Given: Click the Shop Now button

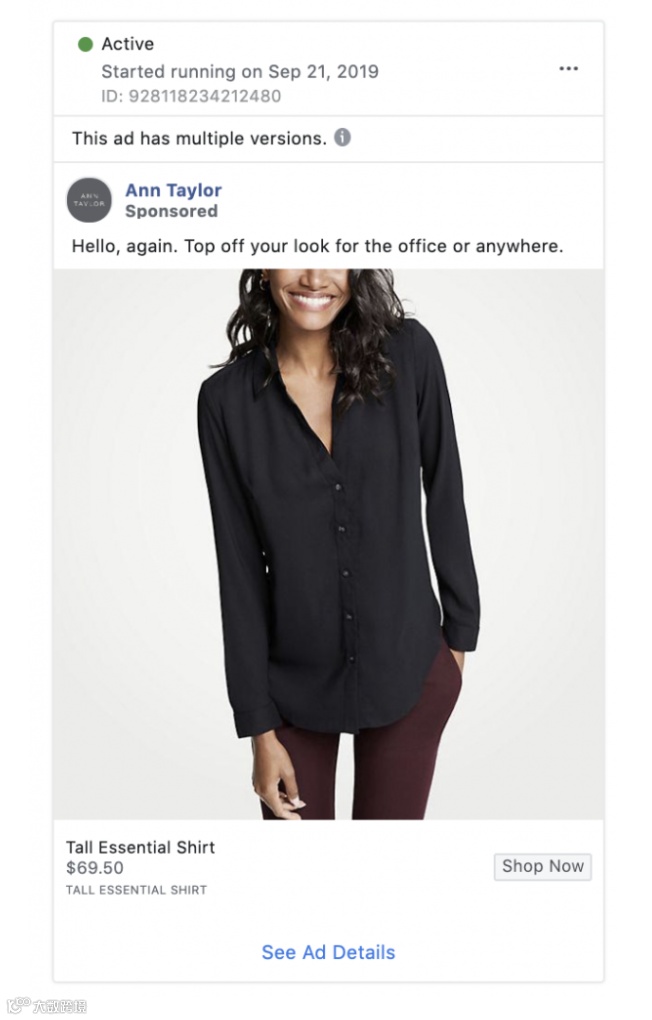Looking at the screenshot, I should (x=543, y=866).
